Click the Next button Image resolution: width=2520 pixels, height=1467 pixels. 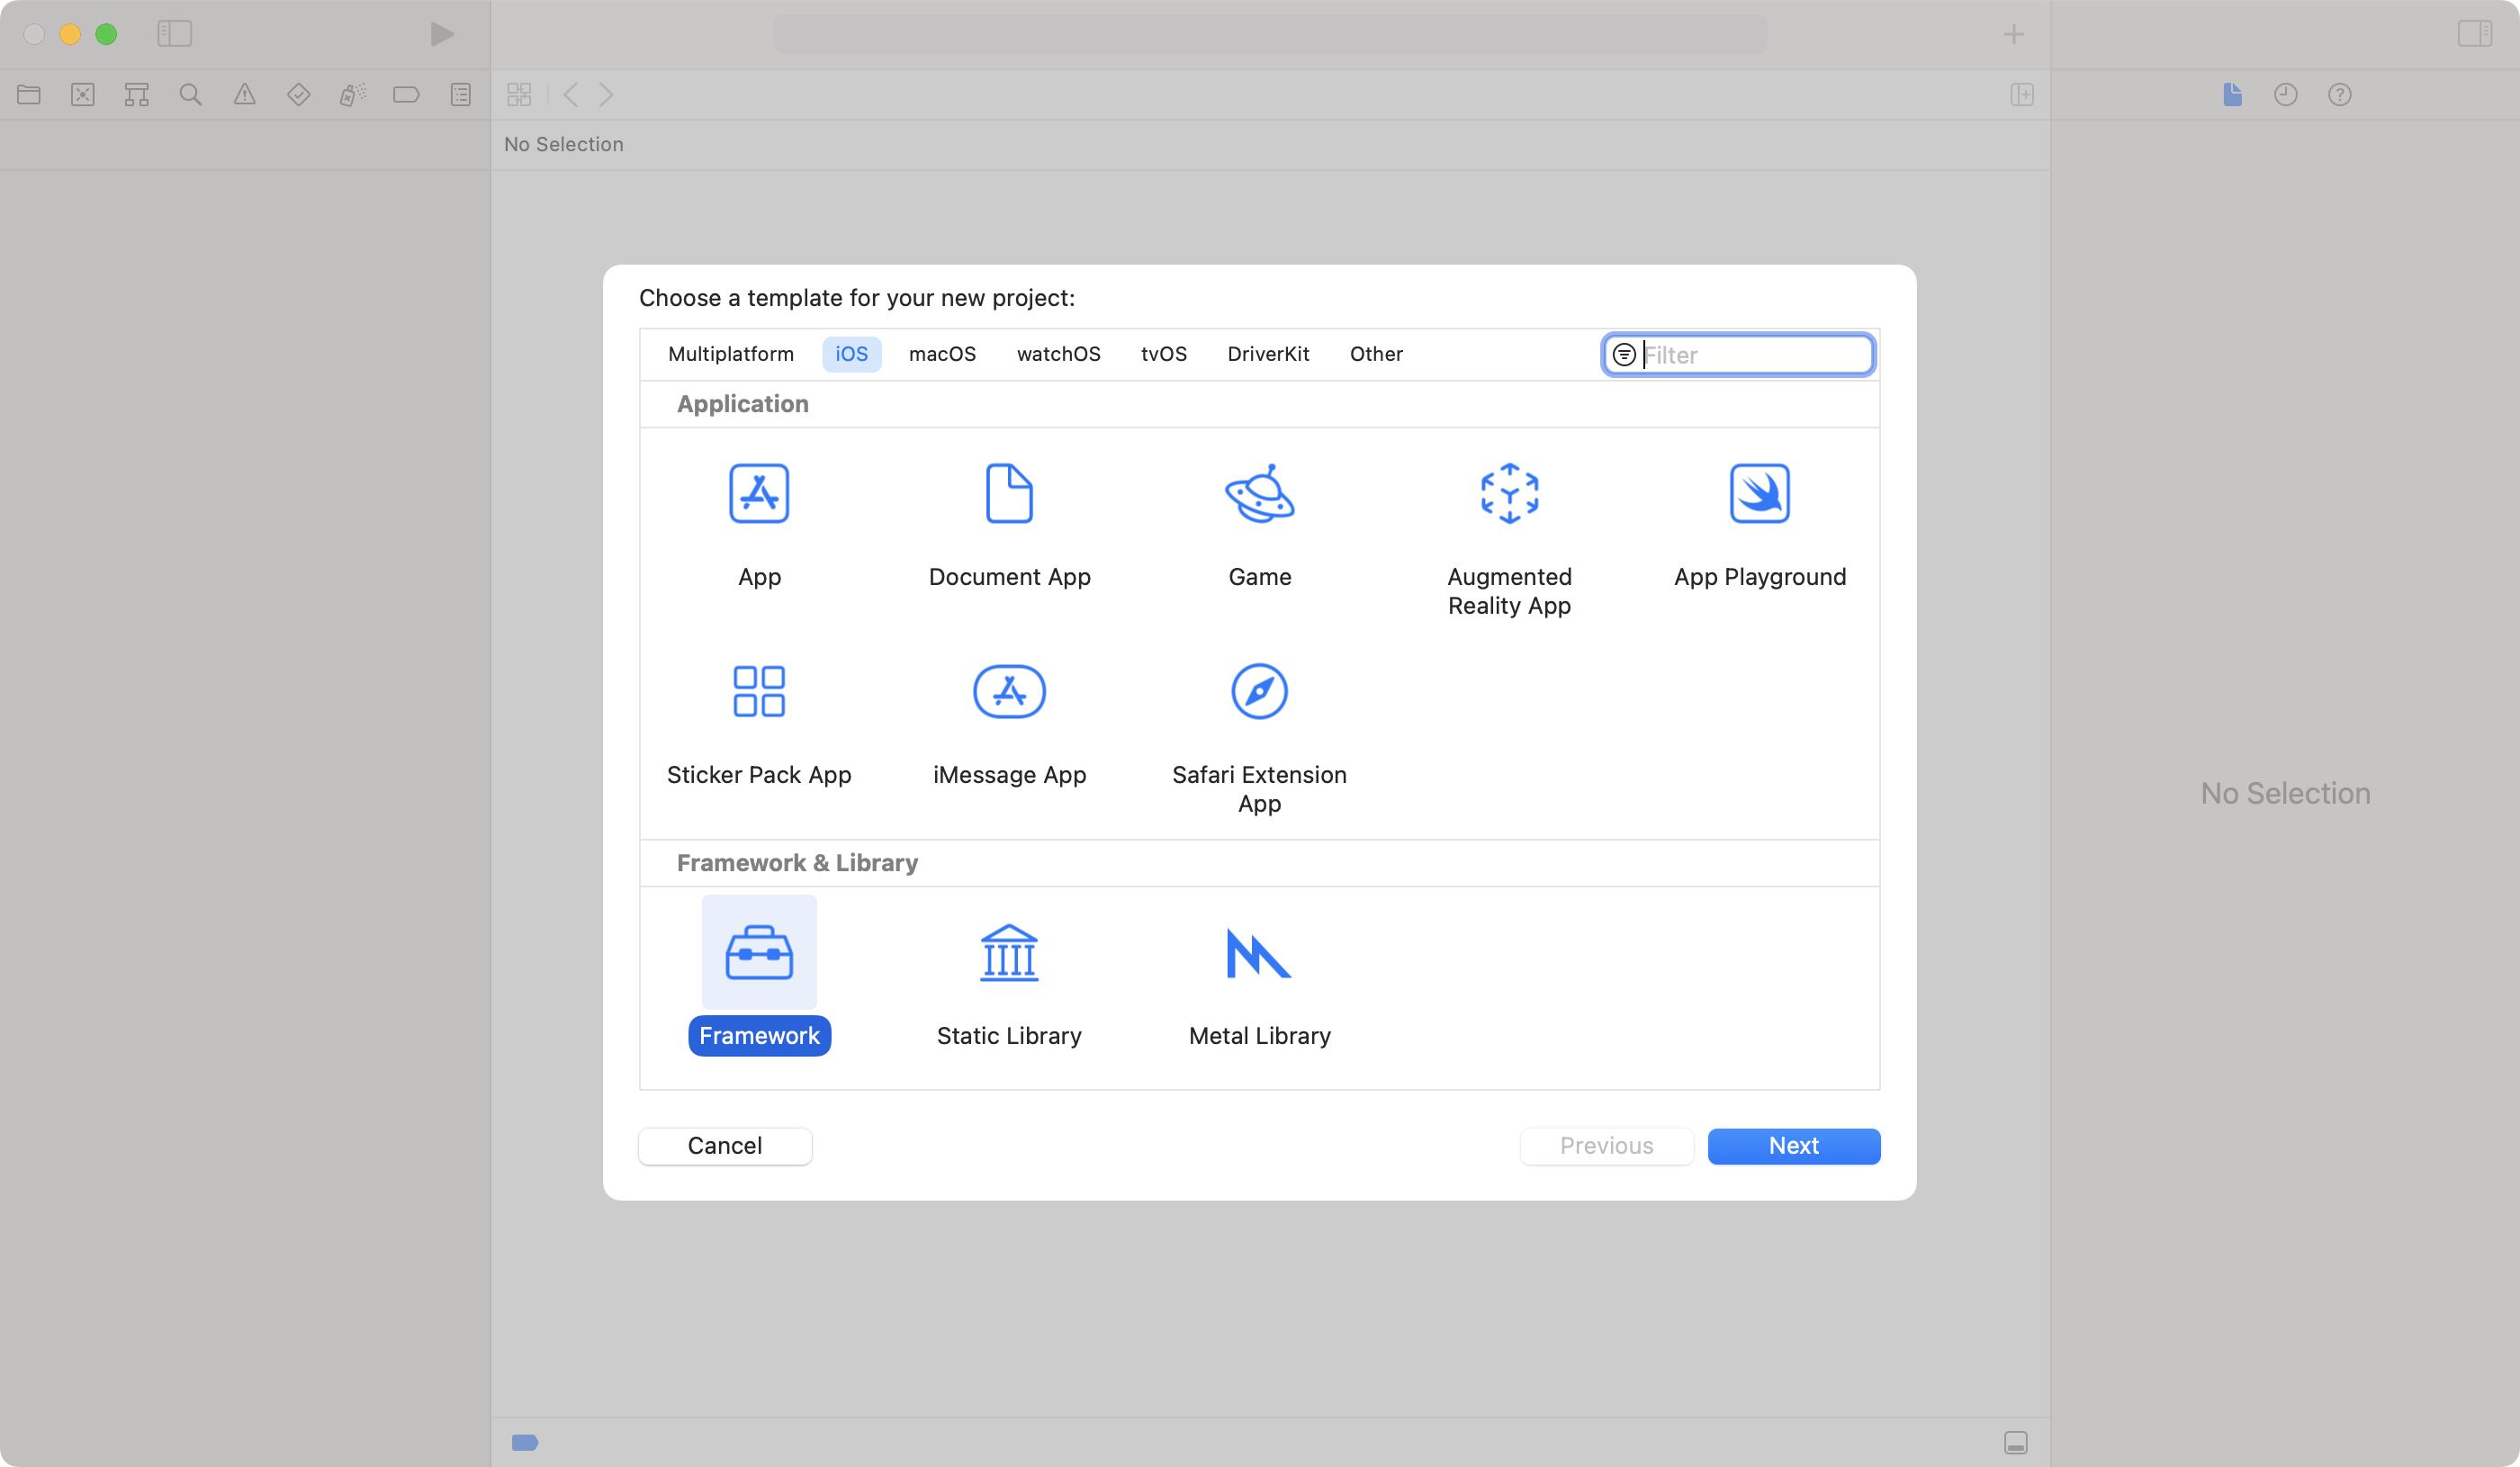pos(1794,1146)
